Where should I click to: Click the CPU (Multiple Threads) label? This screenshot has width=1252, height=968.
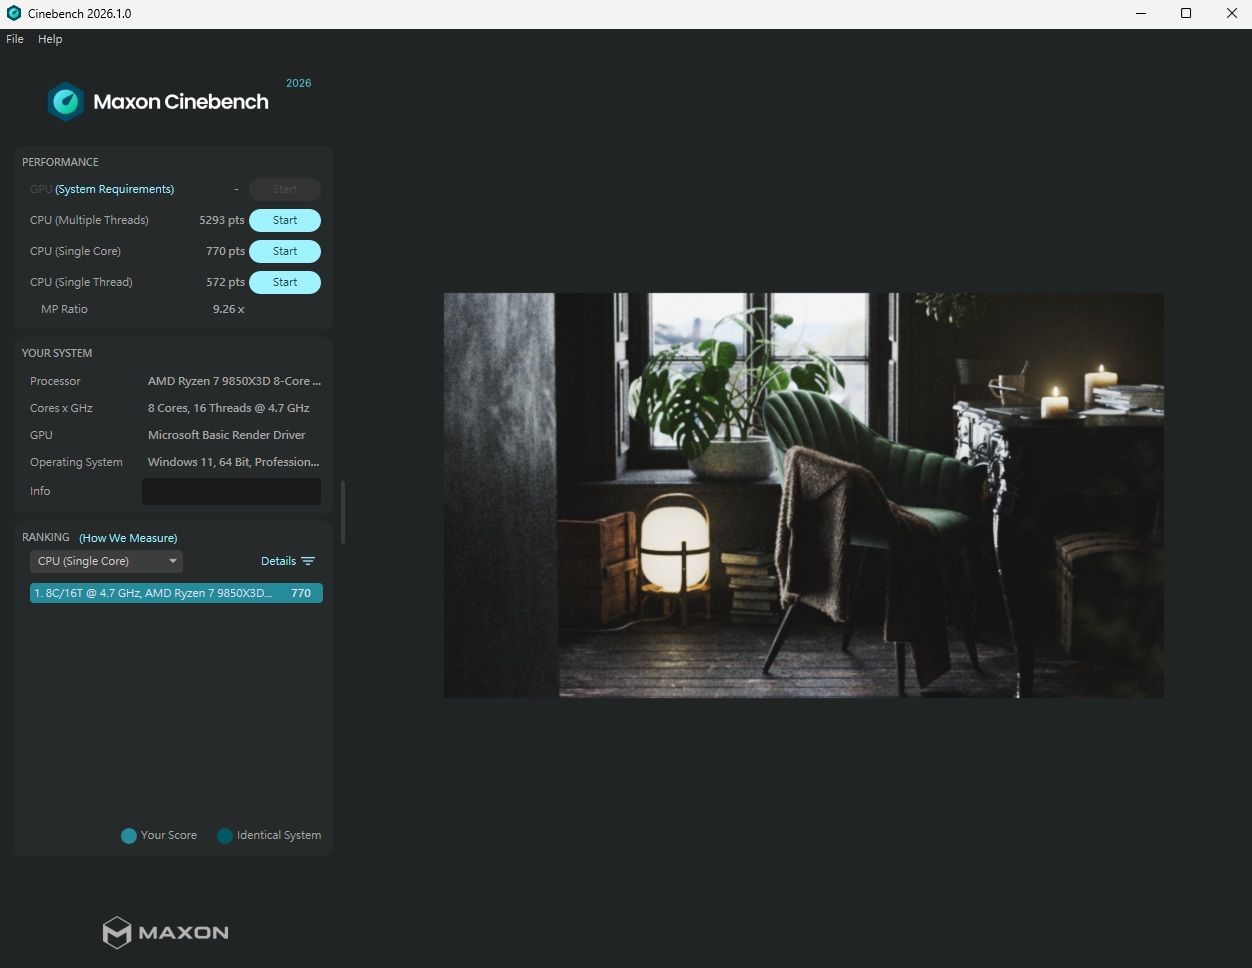[x=89, y=220]
